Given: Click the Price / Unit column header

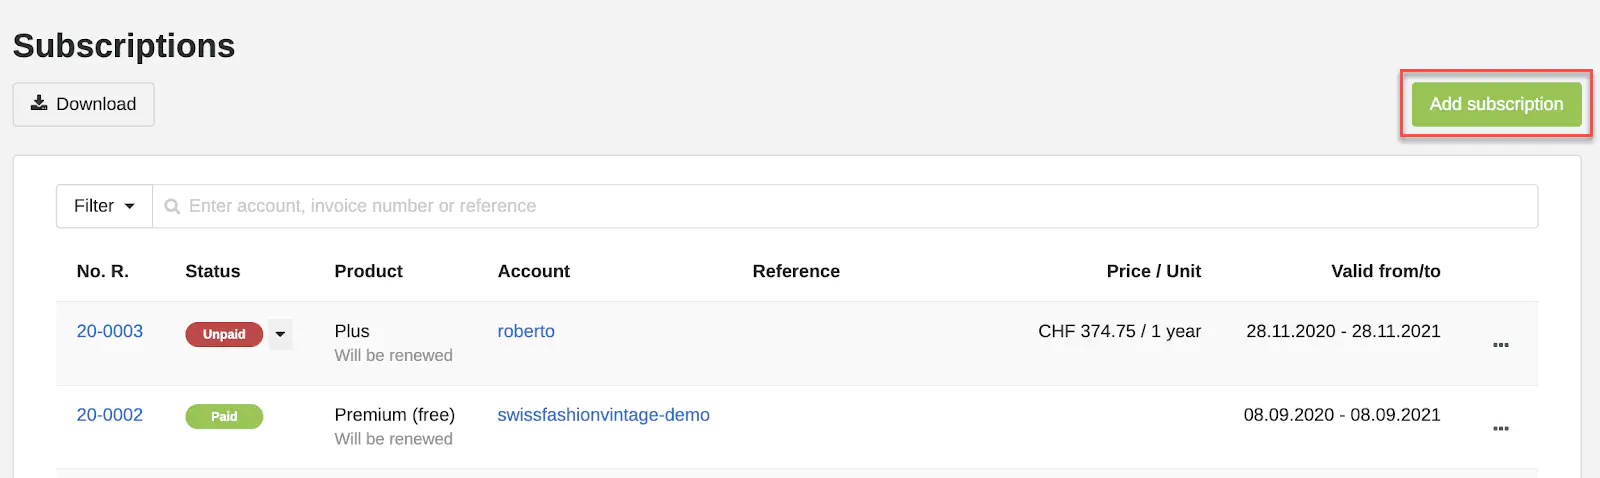Looking at the screenshot, I should [x=1153, y=271].
